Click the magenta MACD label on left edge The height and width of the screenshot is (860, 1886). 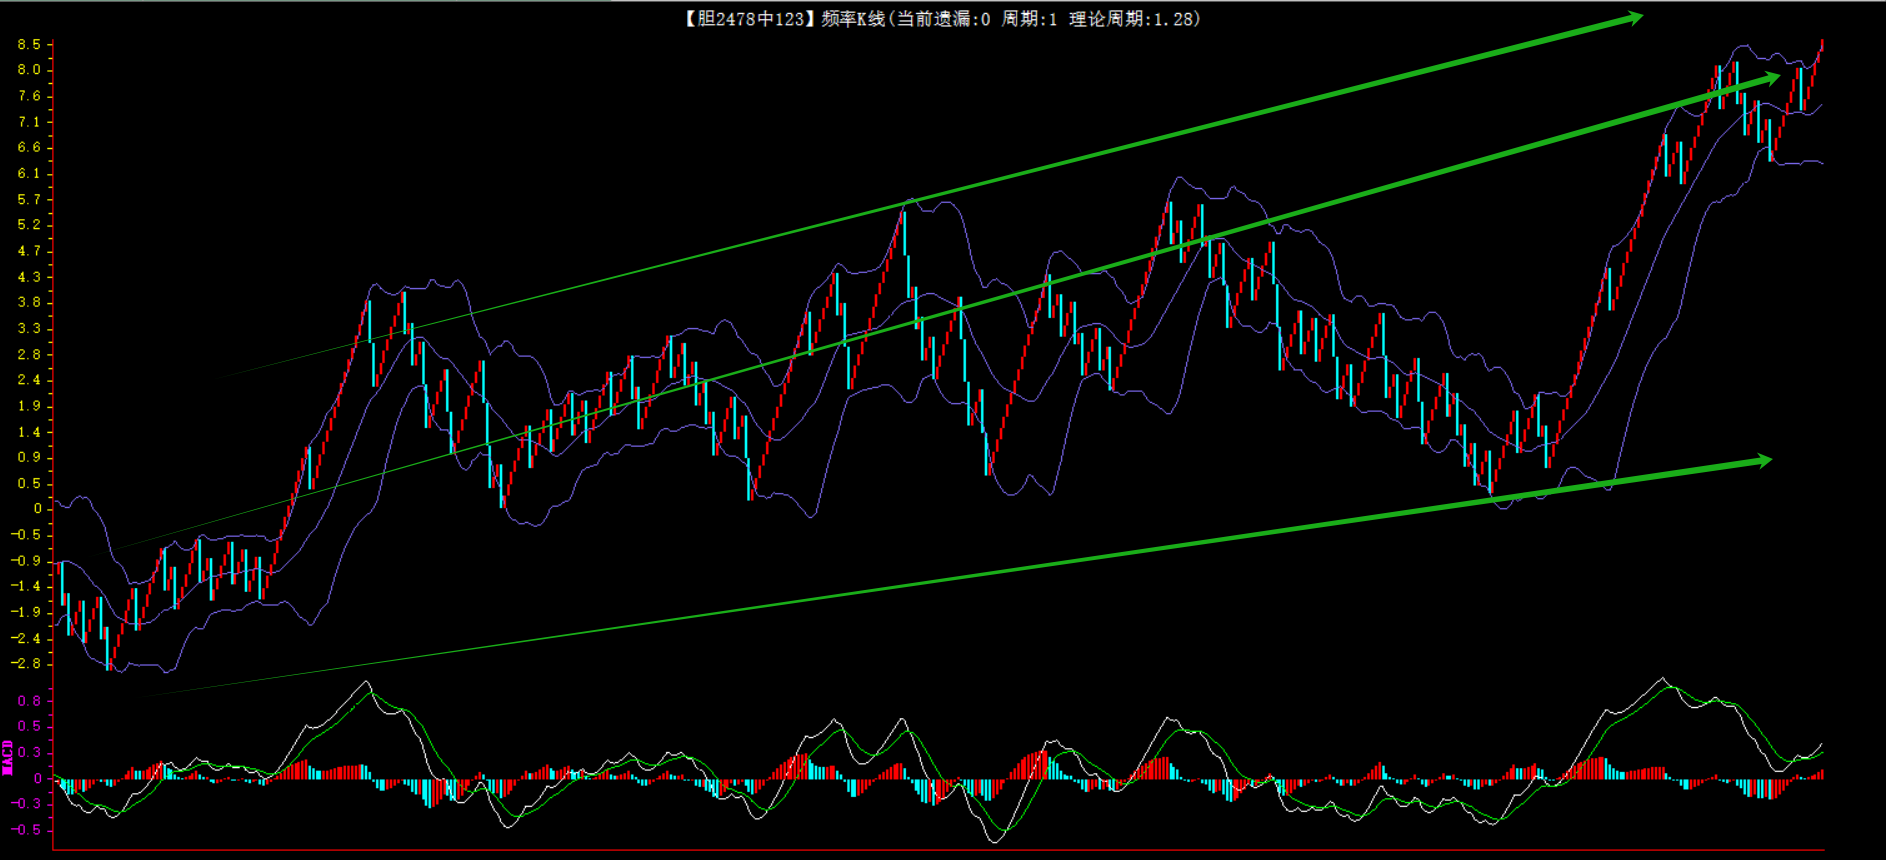pos(8,757)
